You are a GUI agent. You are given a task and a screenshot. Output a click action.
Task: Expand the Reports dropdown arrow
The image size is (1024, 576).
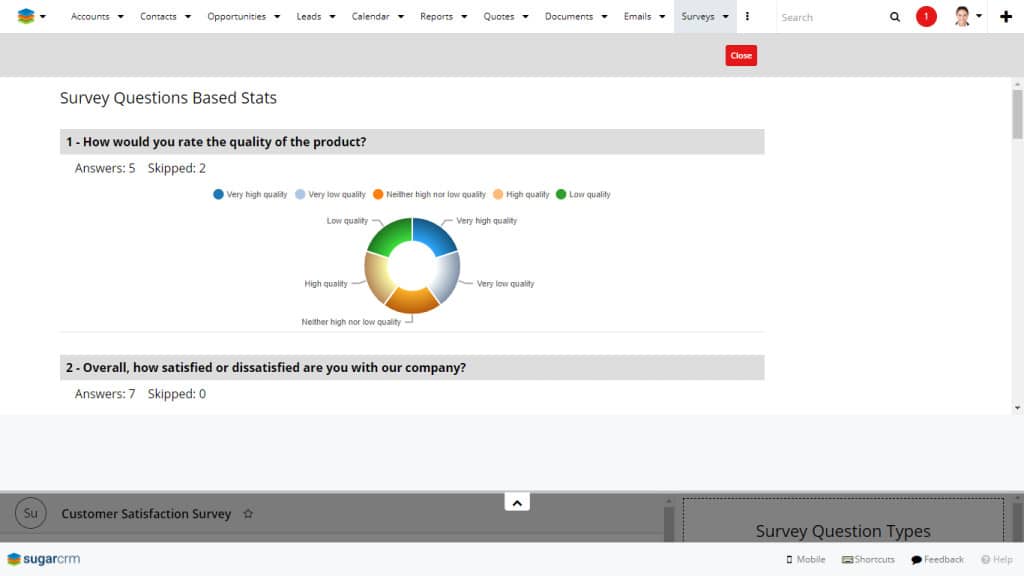pos(464,16)
